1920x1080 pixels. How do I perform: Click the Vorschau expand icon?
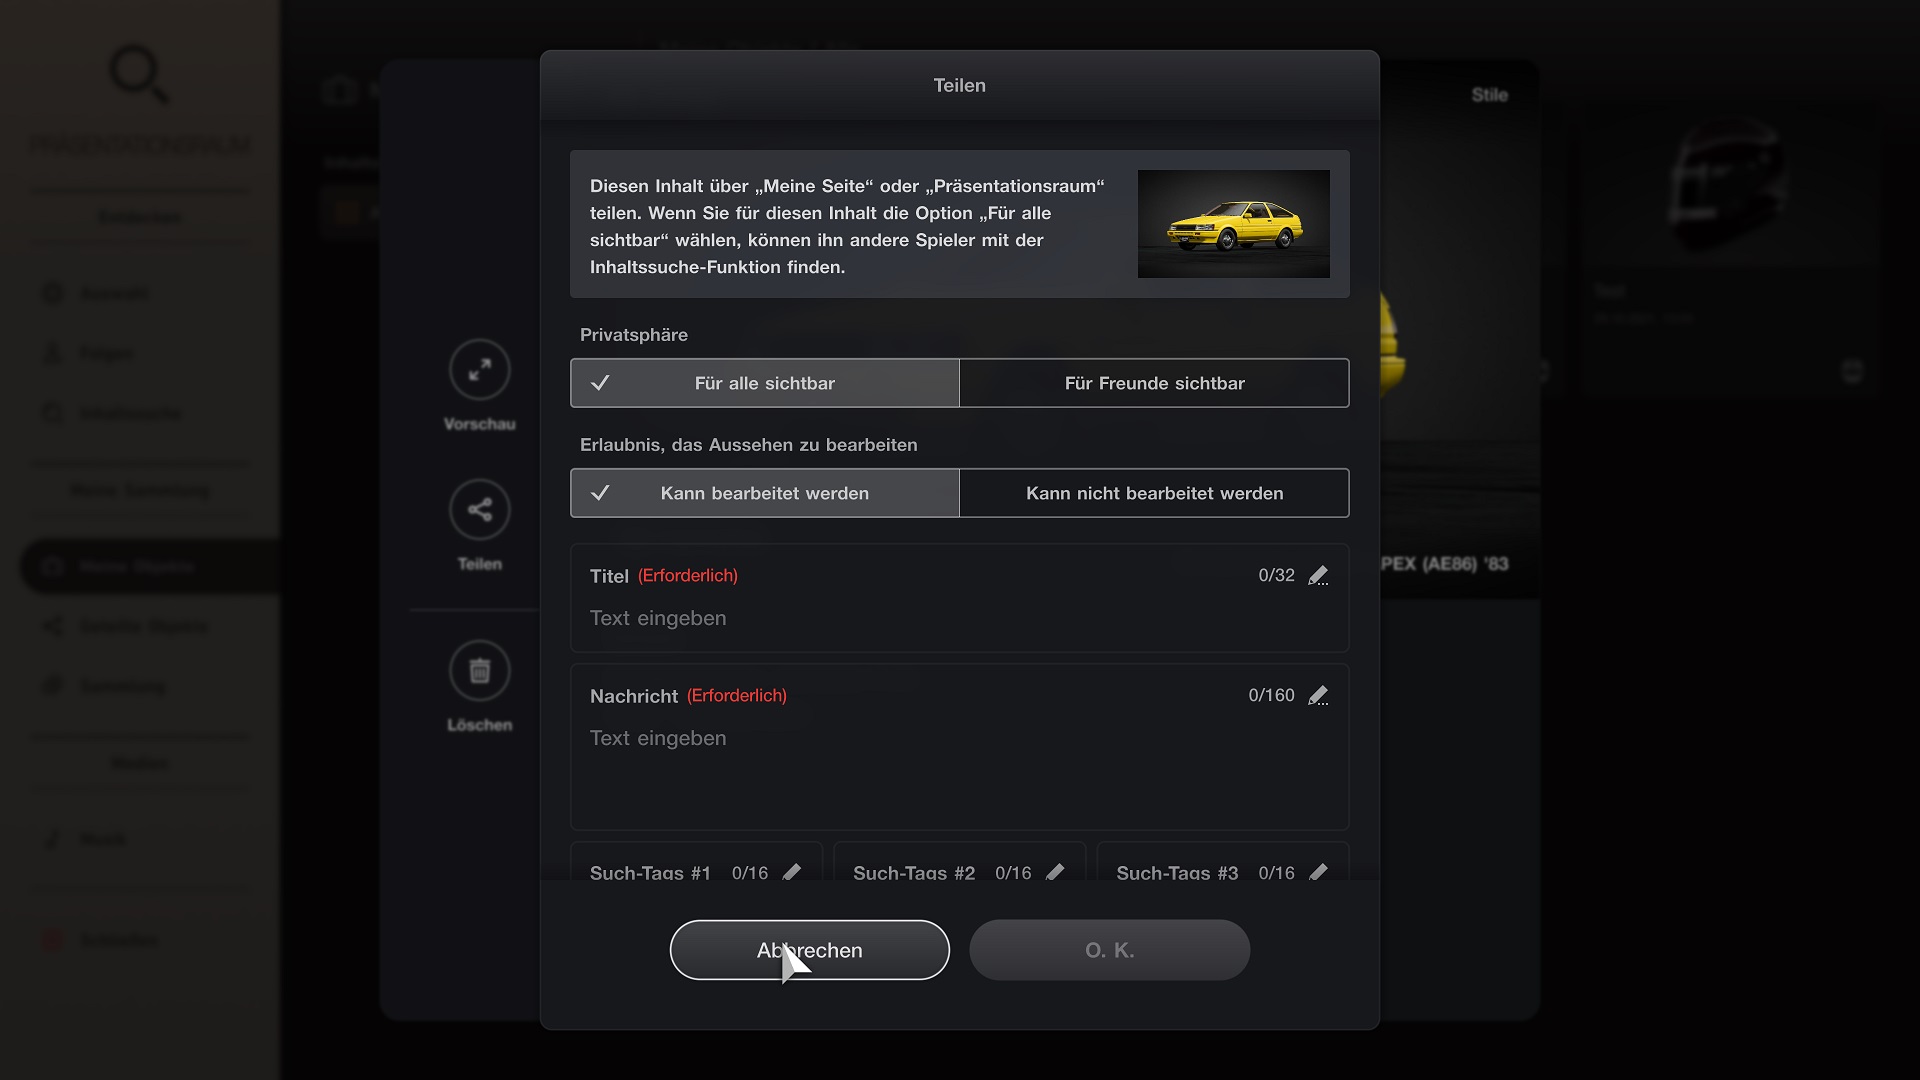point(480,369)
